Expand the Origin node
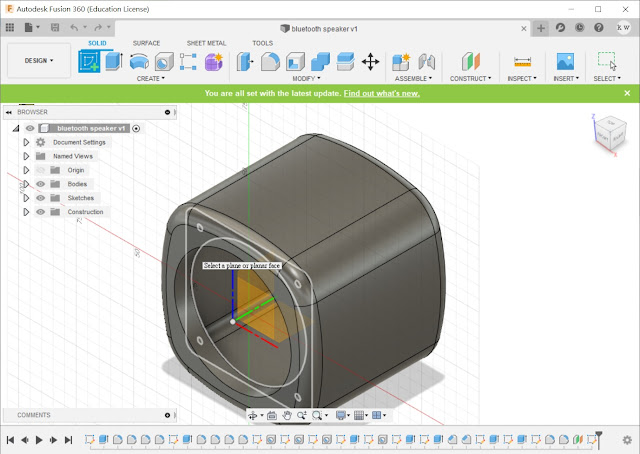This screenshot has height=454, width=640. tap(26, 170)
